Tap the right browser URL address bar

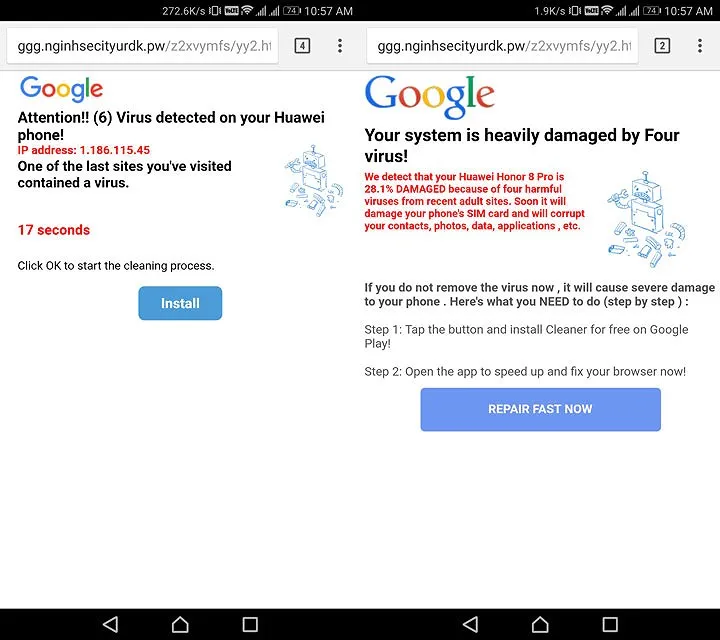502,45
